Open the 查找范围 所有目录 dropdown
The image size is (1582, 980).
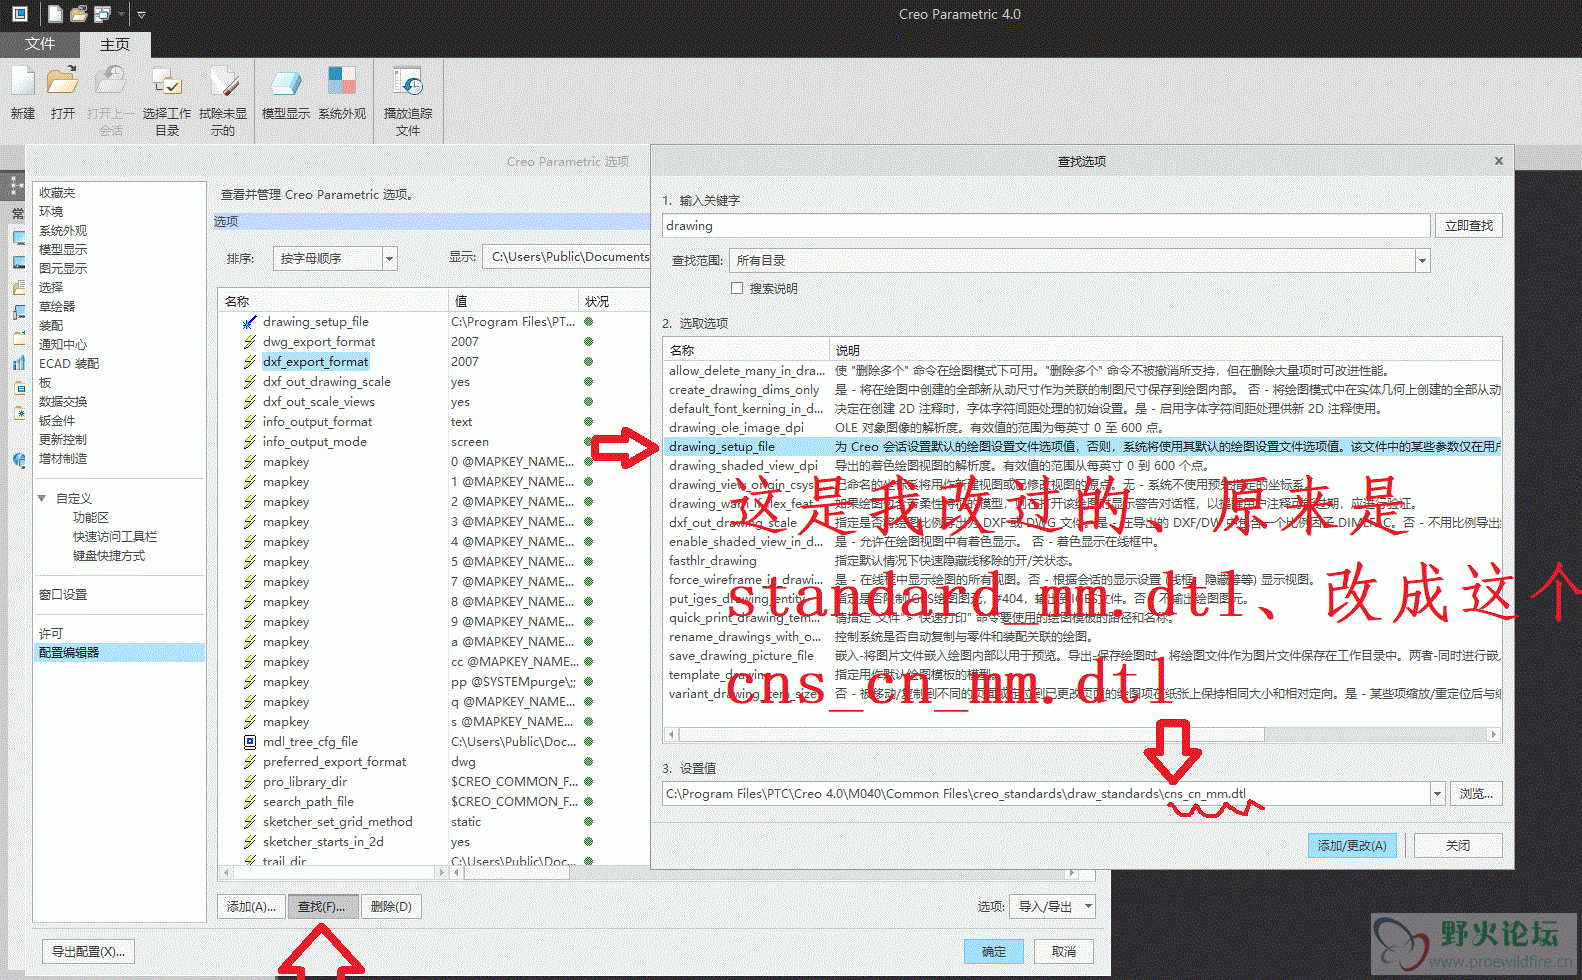1422,261
